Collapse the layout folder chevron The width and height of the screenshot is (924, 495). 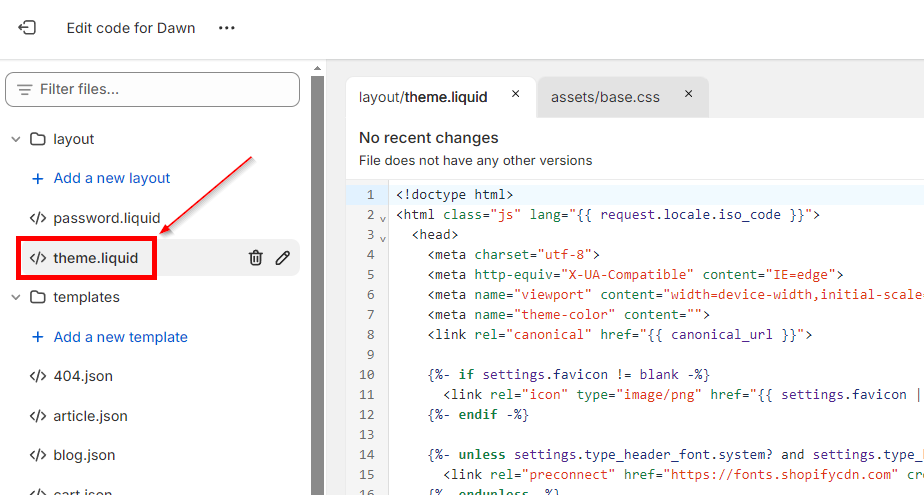16,140
